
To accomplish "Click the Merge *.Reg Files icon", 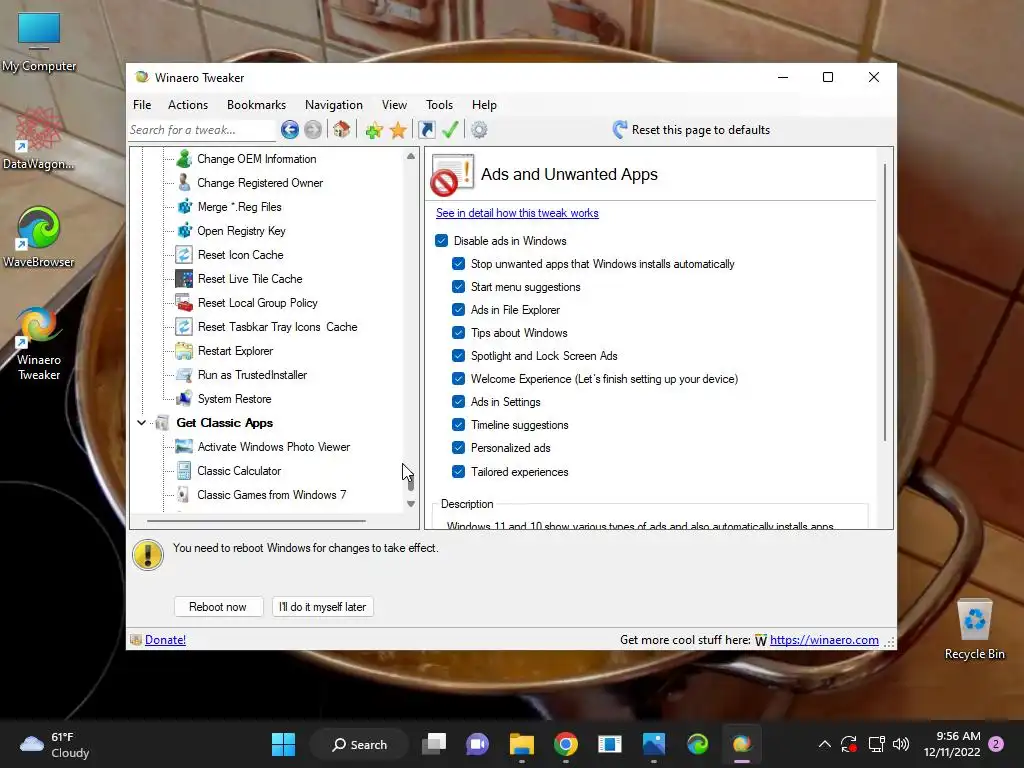I will pyautogui.click(x=185, y=207).
